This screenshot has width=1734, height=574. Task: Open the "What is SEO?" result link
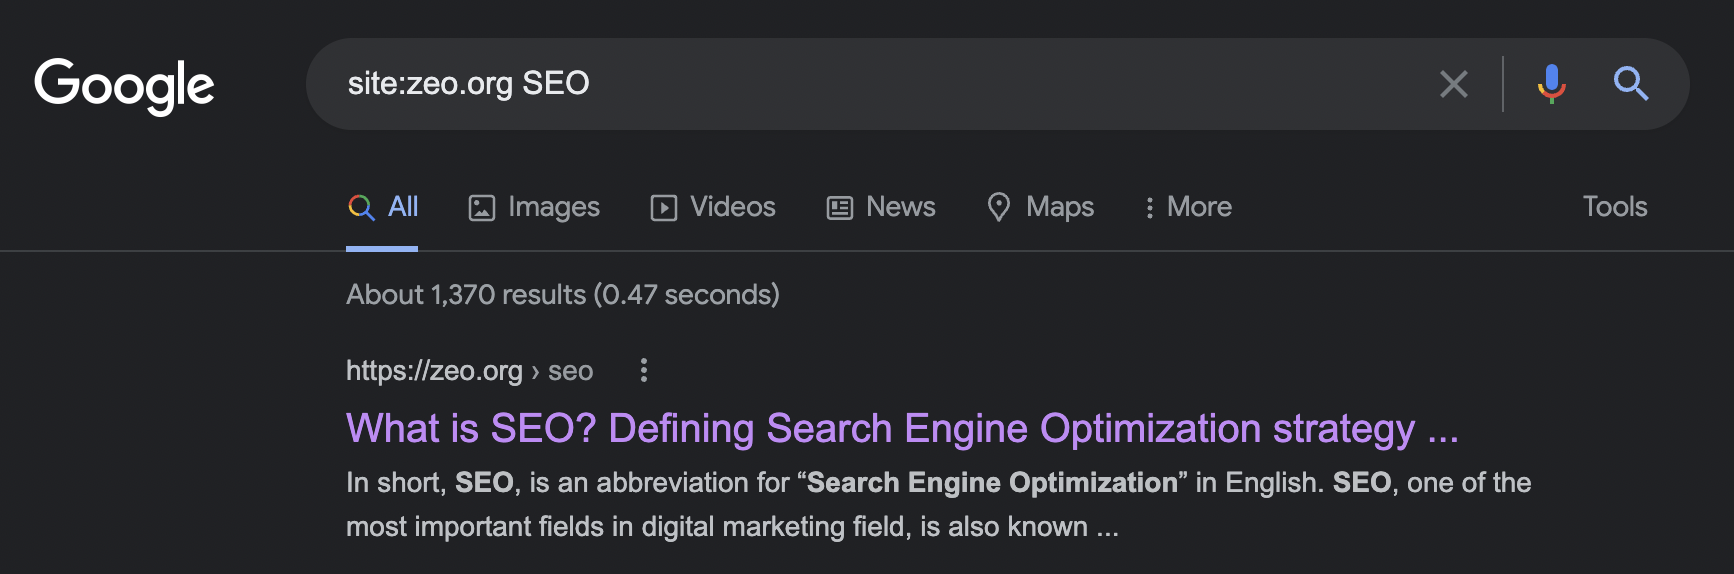903,429
